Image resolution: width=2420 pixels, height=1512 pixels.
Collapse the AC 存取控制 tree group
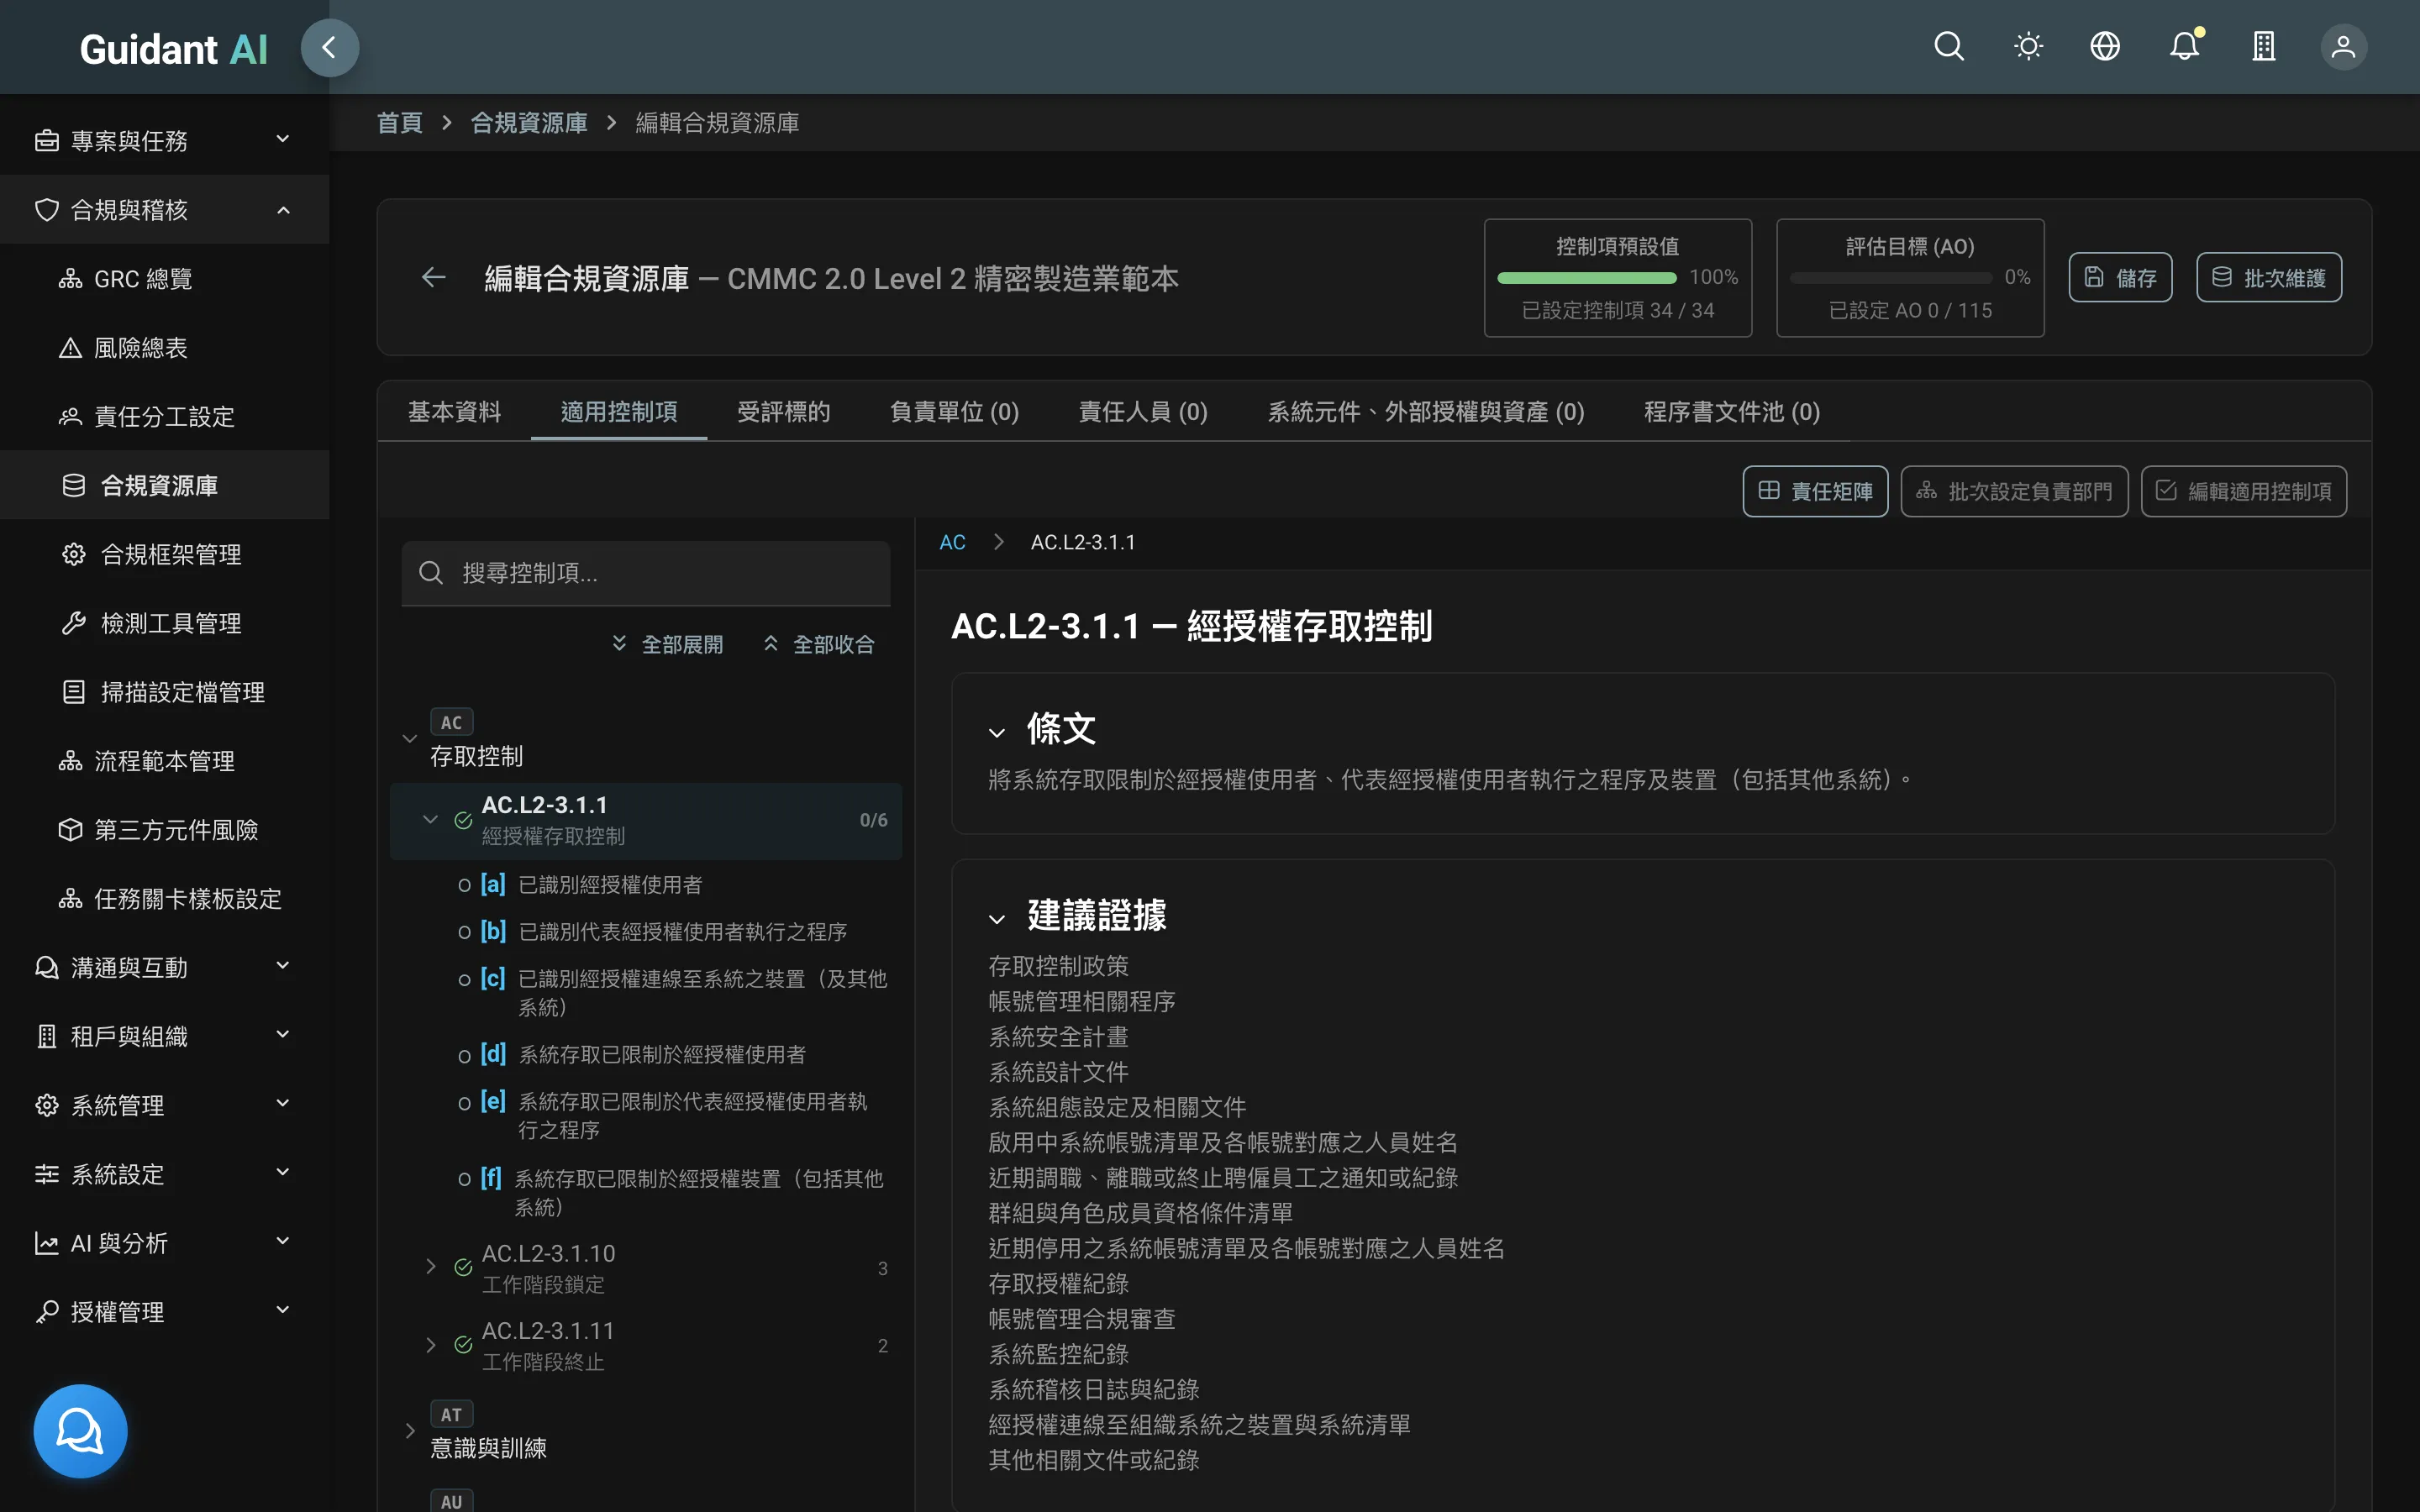pos(410,739)
